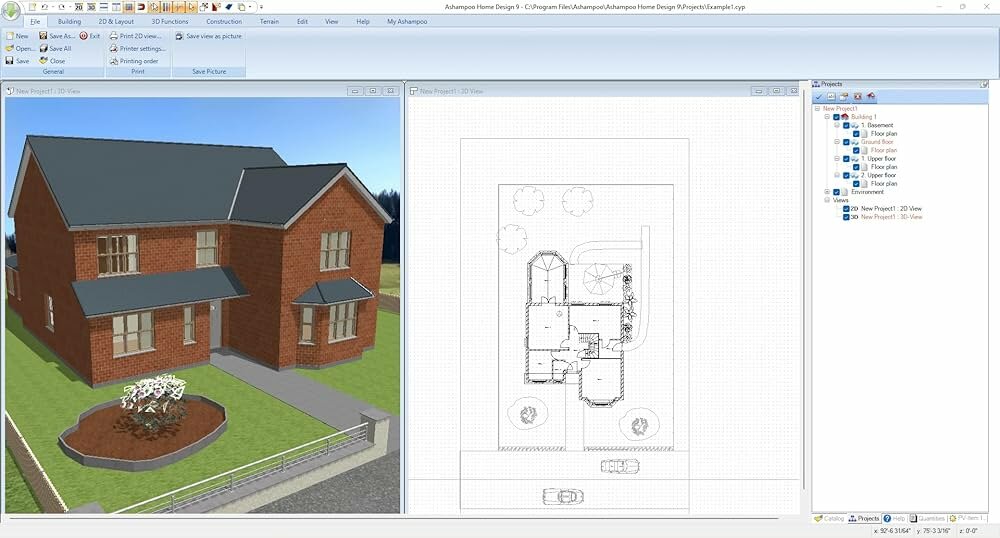1000x538 pixels.
Task: Click the folder icon in Projects panel toolbar
Action: [844, 96]
